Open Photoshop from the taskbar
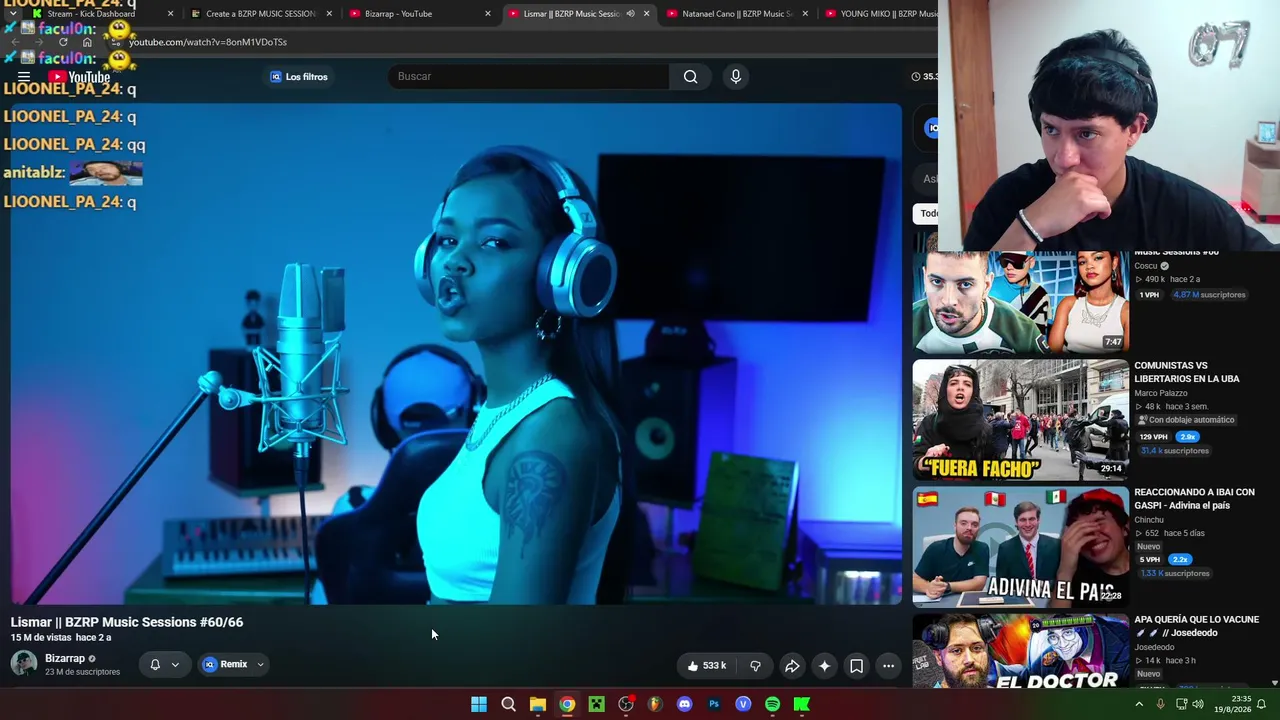1280x720 pixels. (714, 705)
